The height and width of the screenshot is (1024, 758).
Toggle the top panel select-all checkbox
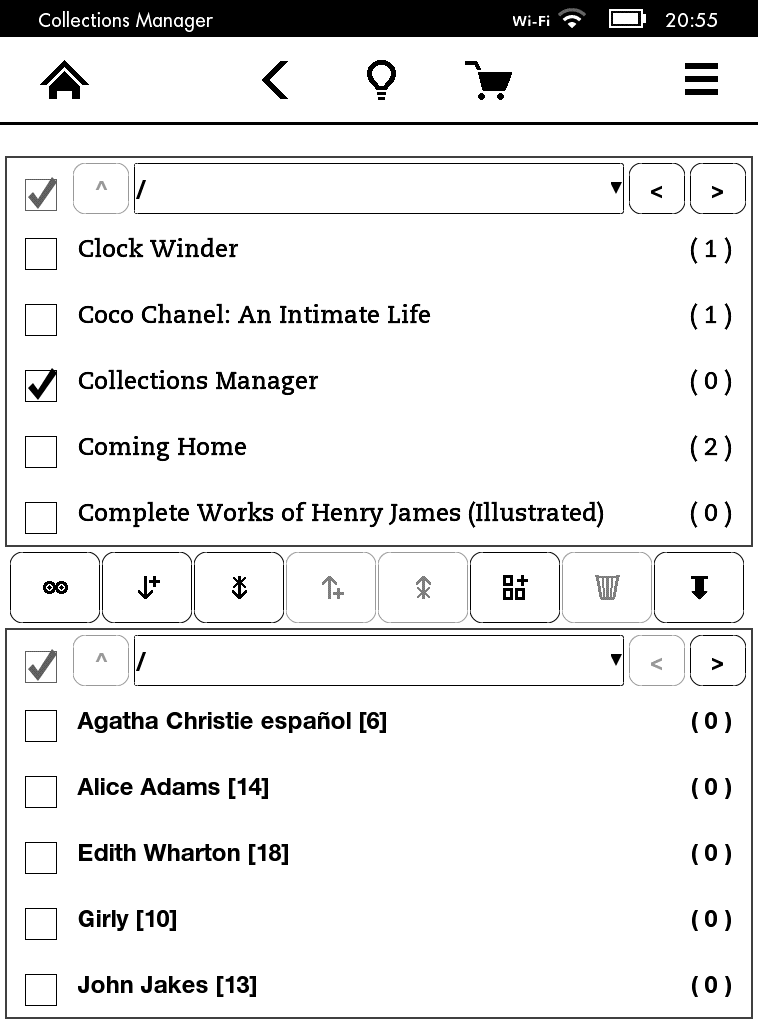[41, 194]
